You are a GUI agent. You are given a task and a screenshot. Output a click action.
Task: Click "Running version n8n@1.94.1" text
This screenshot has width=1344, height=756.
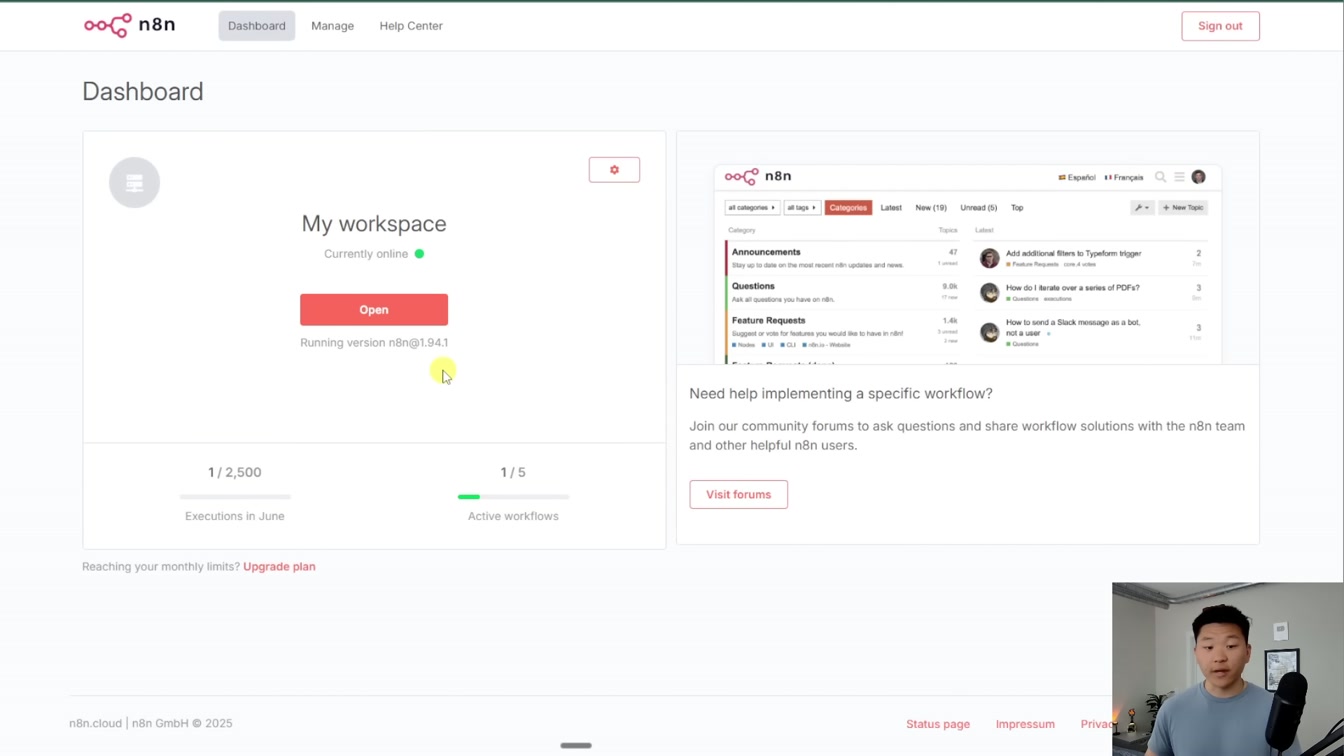coord(374,342)
